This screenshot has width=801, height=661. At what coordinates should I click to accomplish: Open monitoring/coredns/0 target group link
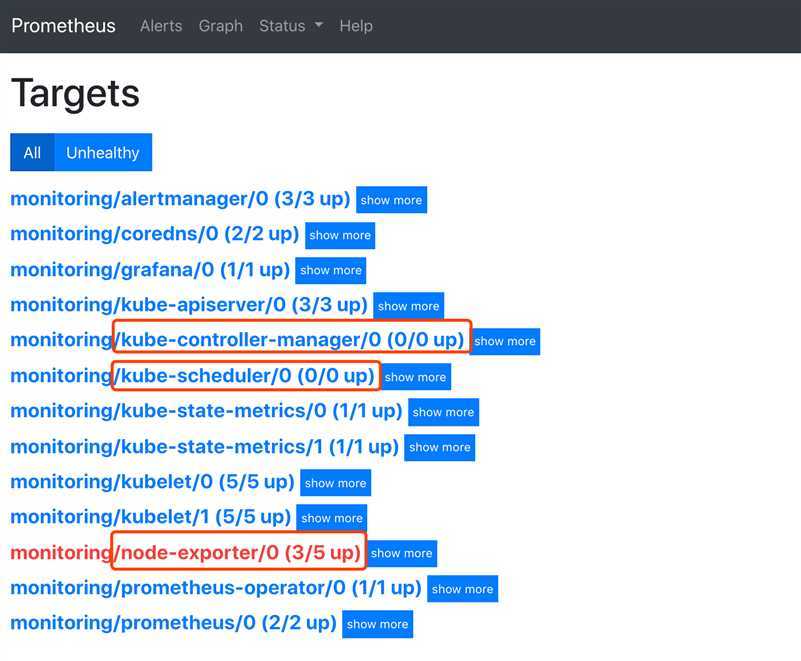(x=154, y=234)
